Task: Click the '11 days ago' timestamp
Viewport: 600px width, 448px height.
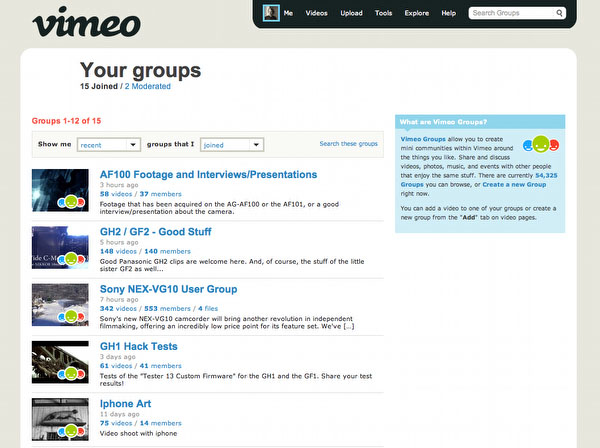Action: click(119, 414)
